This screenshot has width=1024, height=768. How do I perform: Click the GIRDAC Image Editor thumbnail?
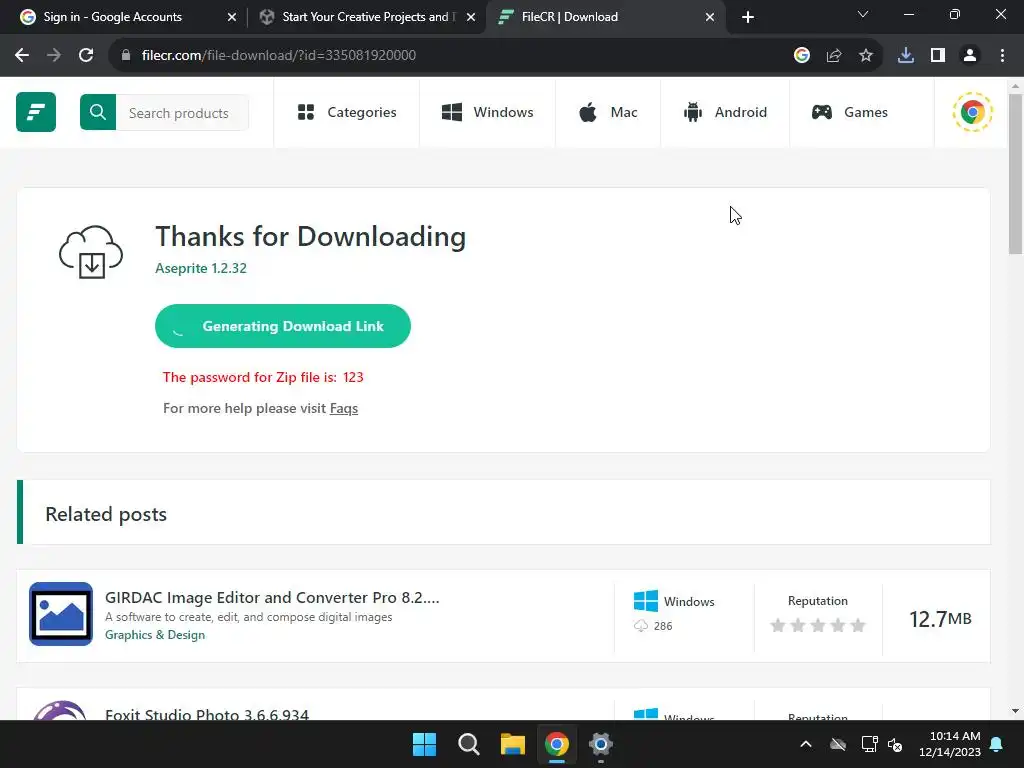[61, 614]
